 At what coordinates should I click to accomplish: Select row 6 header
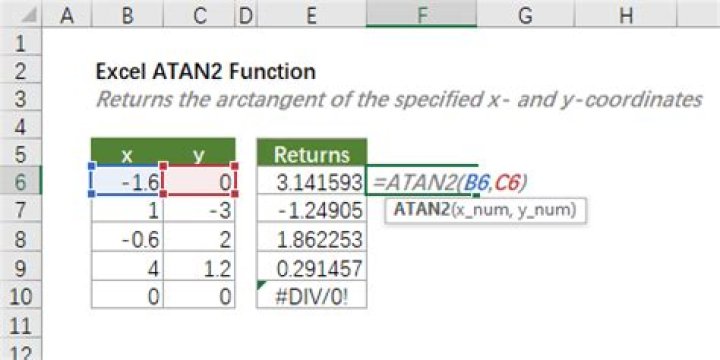[21, 182]
